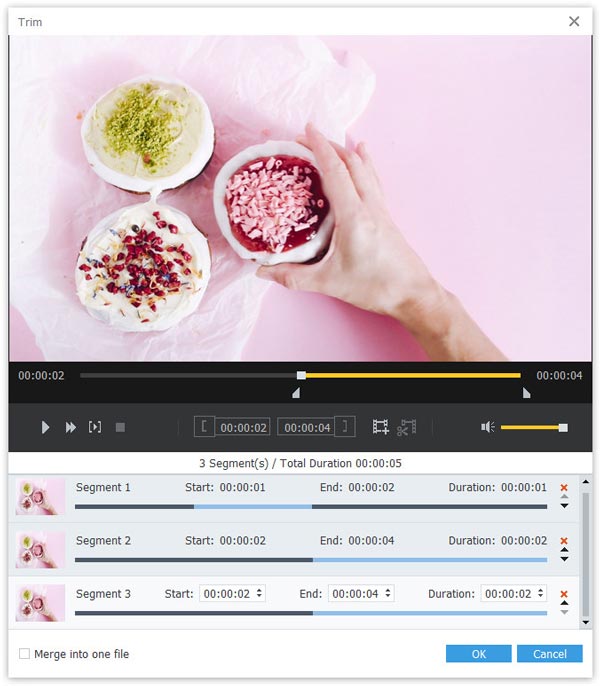This screenshot has width=600, height=686.
Task: Click the fast forward button
Action: pos(71,427)
